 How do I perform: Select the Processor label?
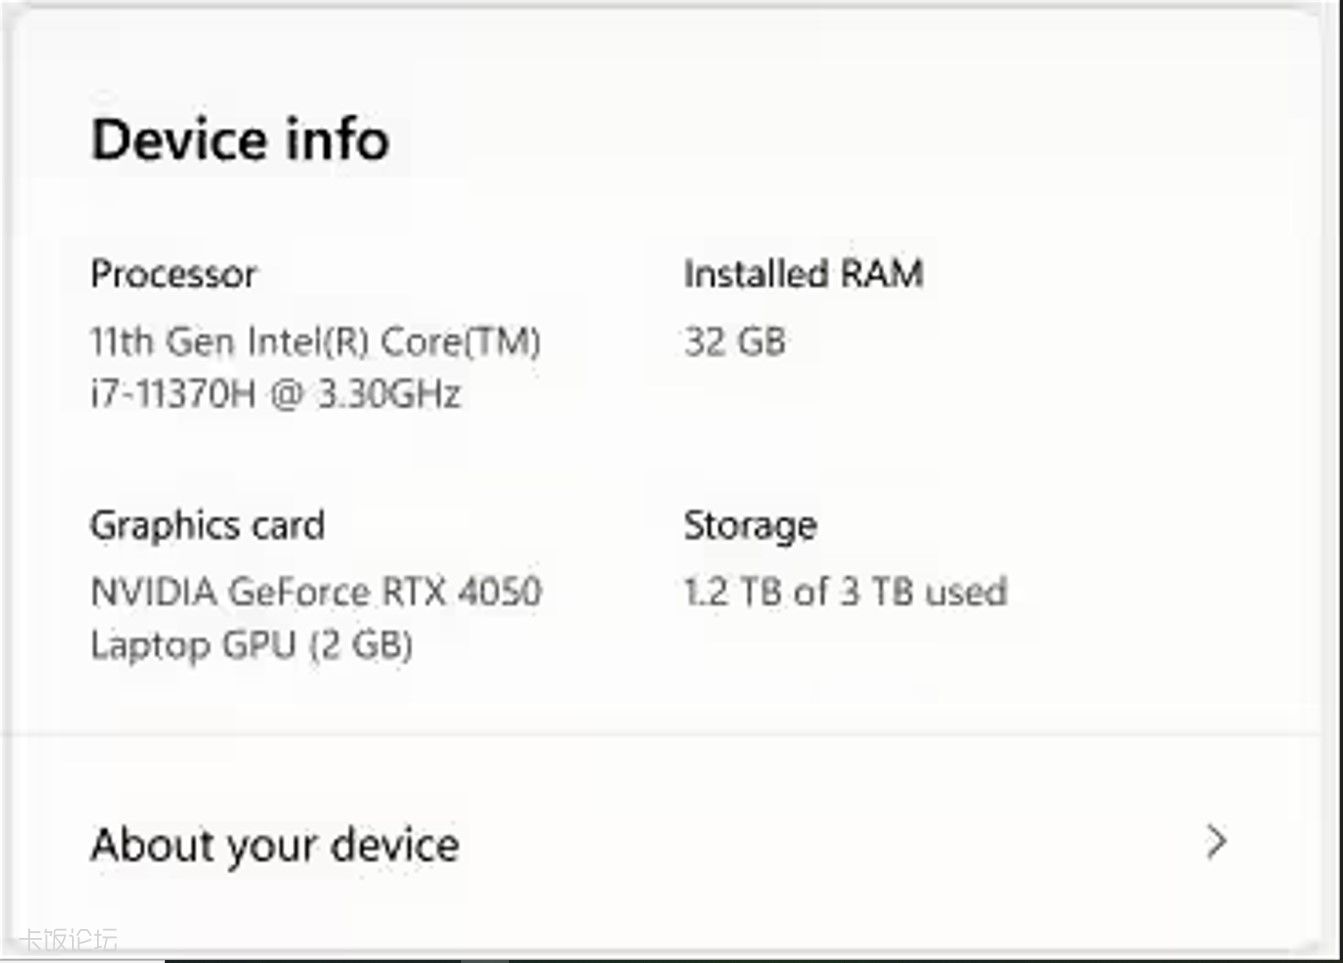click(173, 274)
